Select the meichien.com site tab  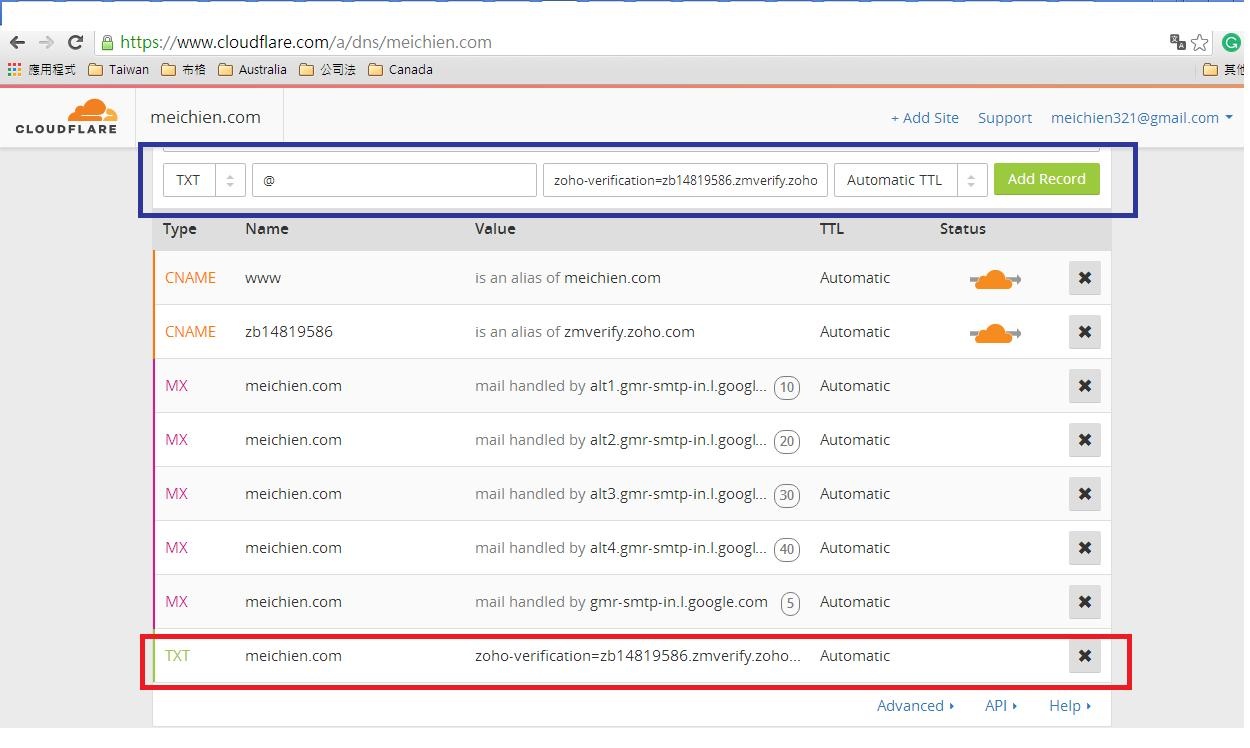[206, 117]
